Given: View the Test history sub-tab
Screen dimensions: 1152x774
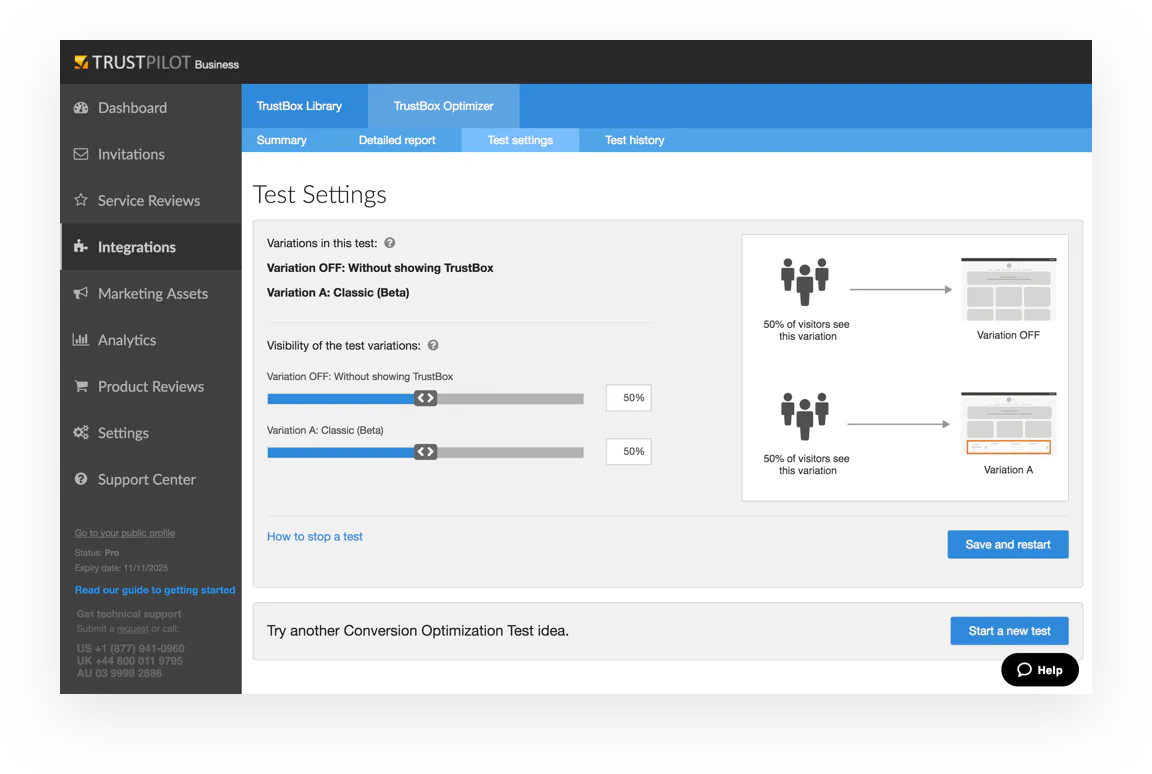Looking at the screenshot, I should [x=635, y=140].
